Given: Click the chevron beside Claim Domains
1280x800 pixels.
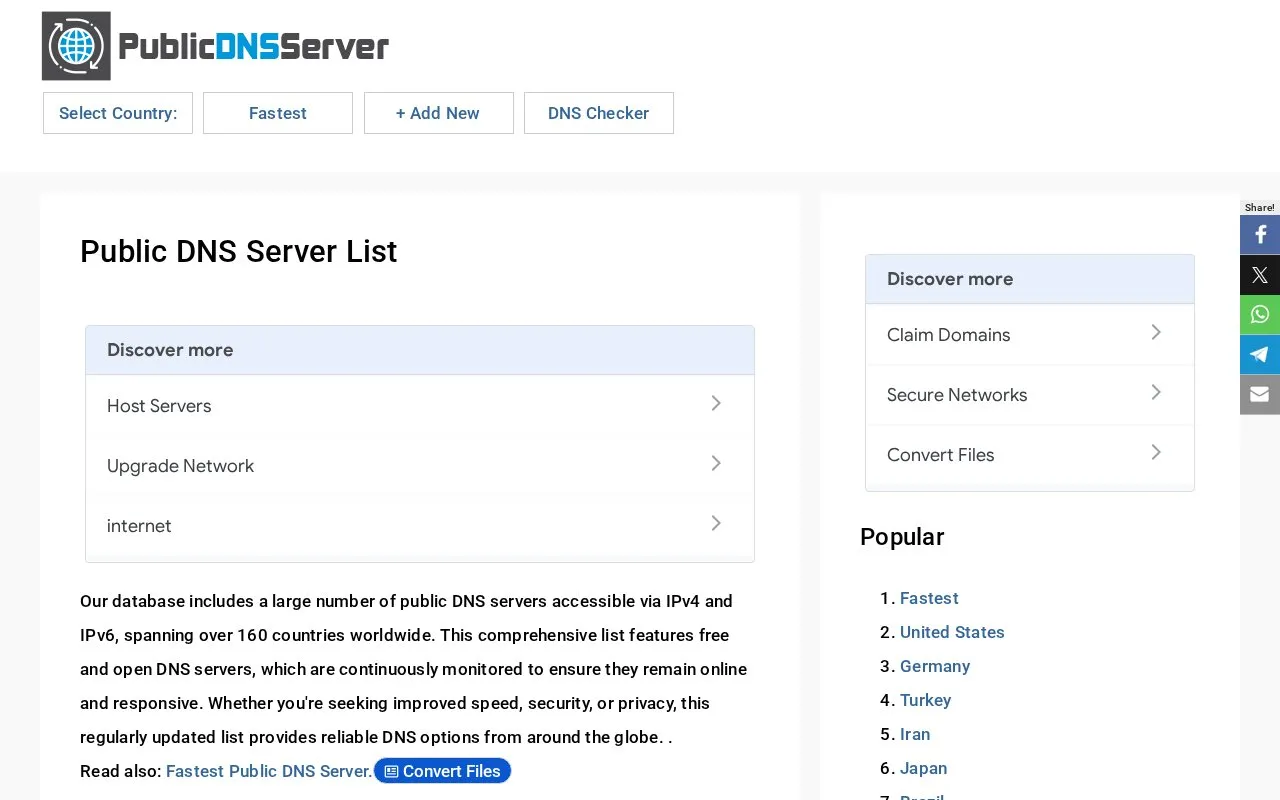Looking at the screenshot, I should point(1156,332).
